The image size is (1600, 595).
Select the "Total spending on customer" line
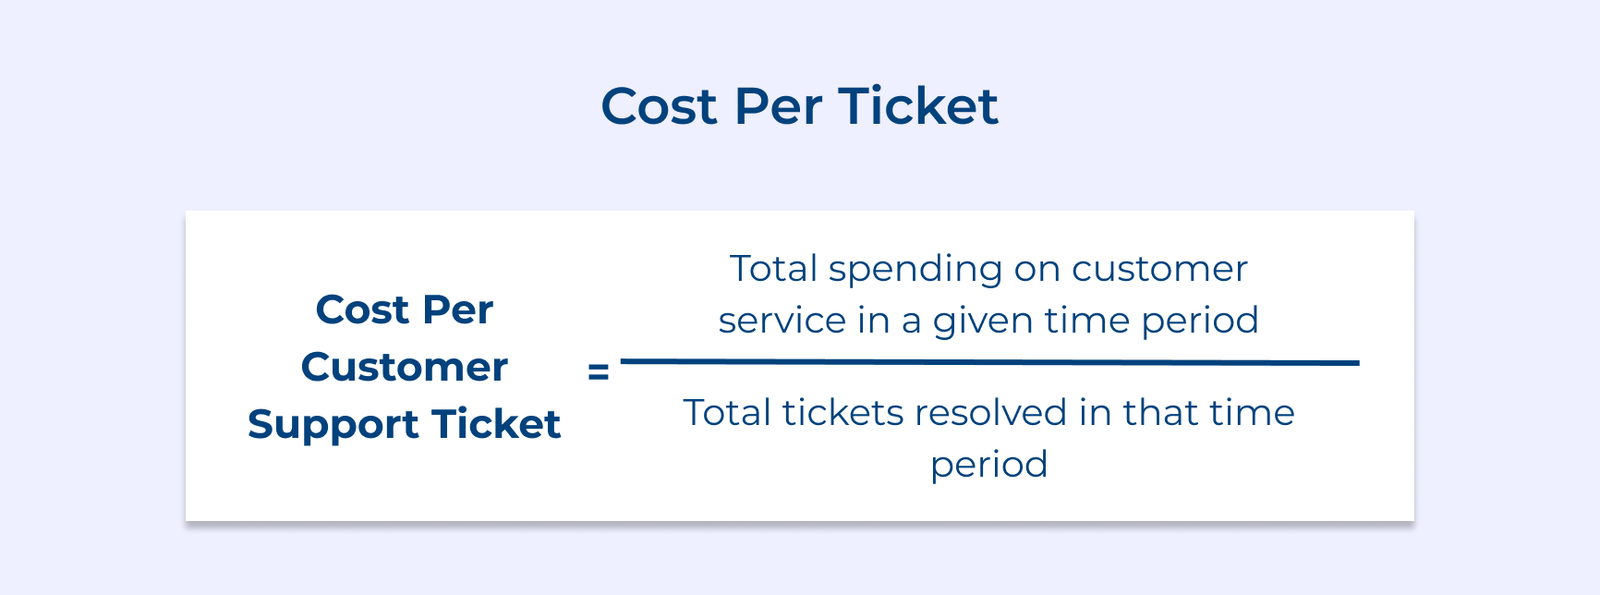coord(988,269)
